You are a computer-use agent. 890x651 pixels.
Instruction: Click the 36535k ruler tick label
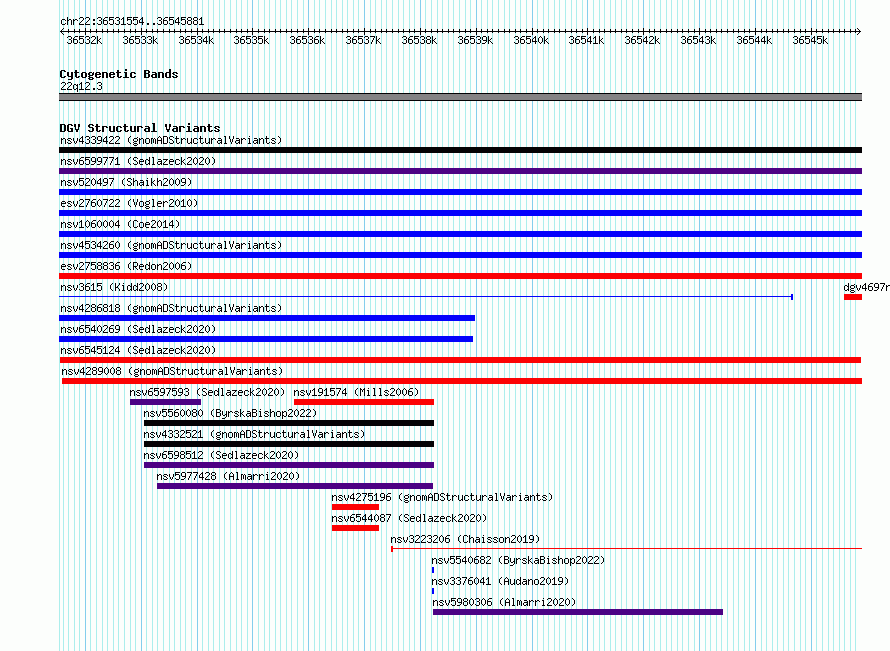click(x=251, y=40)
